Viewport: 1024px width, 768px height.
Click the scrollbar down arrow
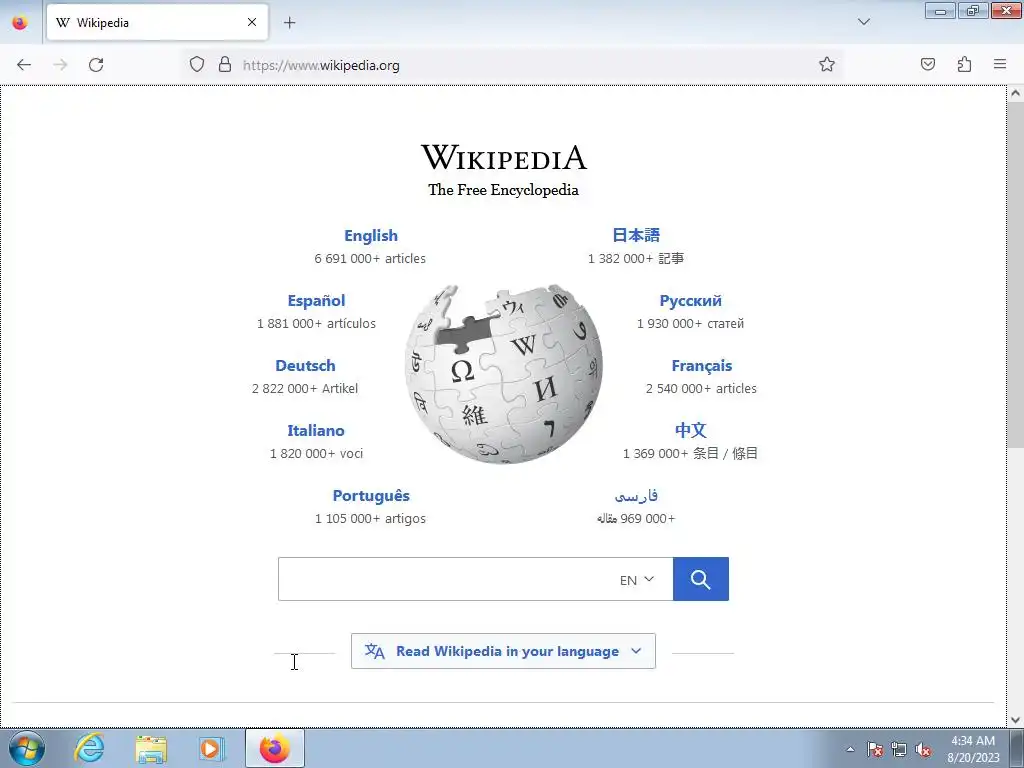pyautogui.click(x=1016, y=720)
